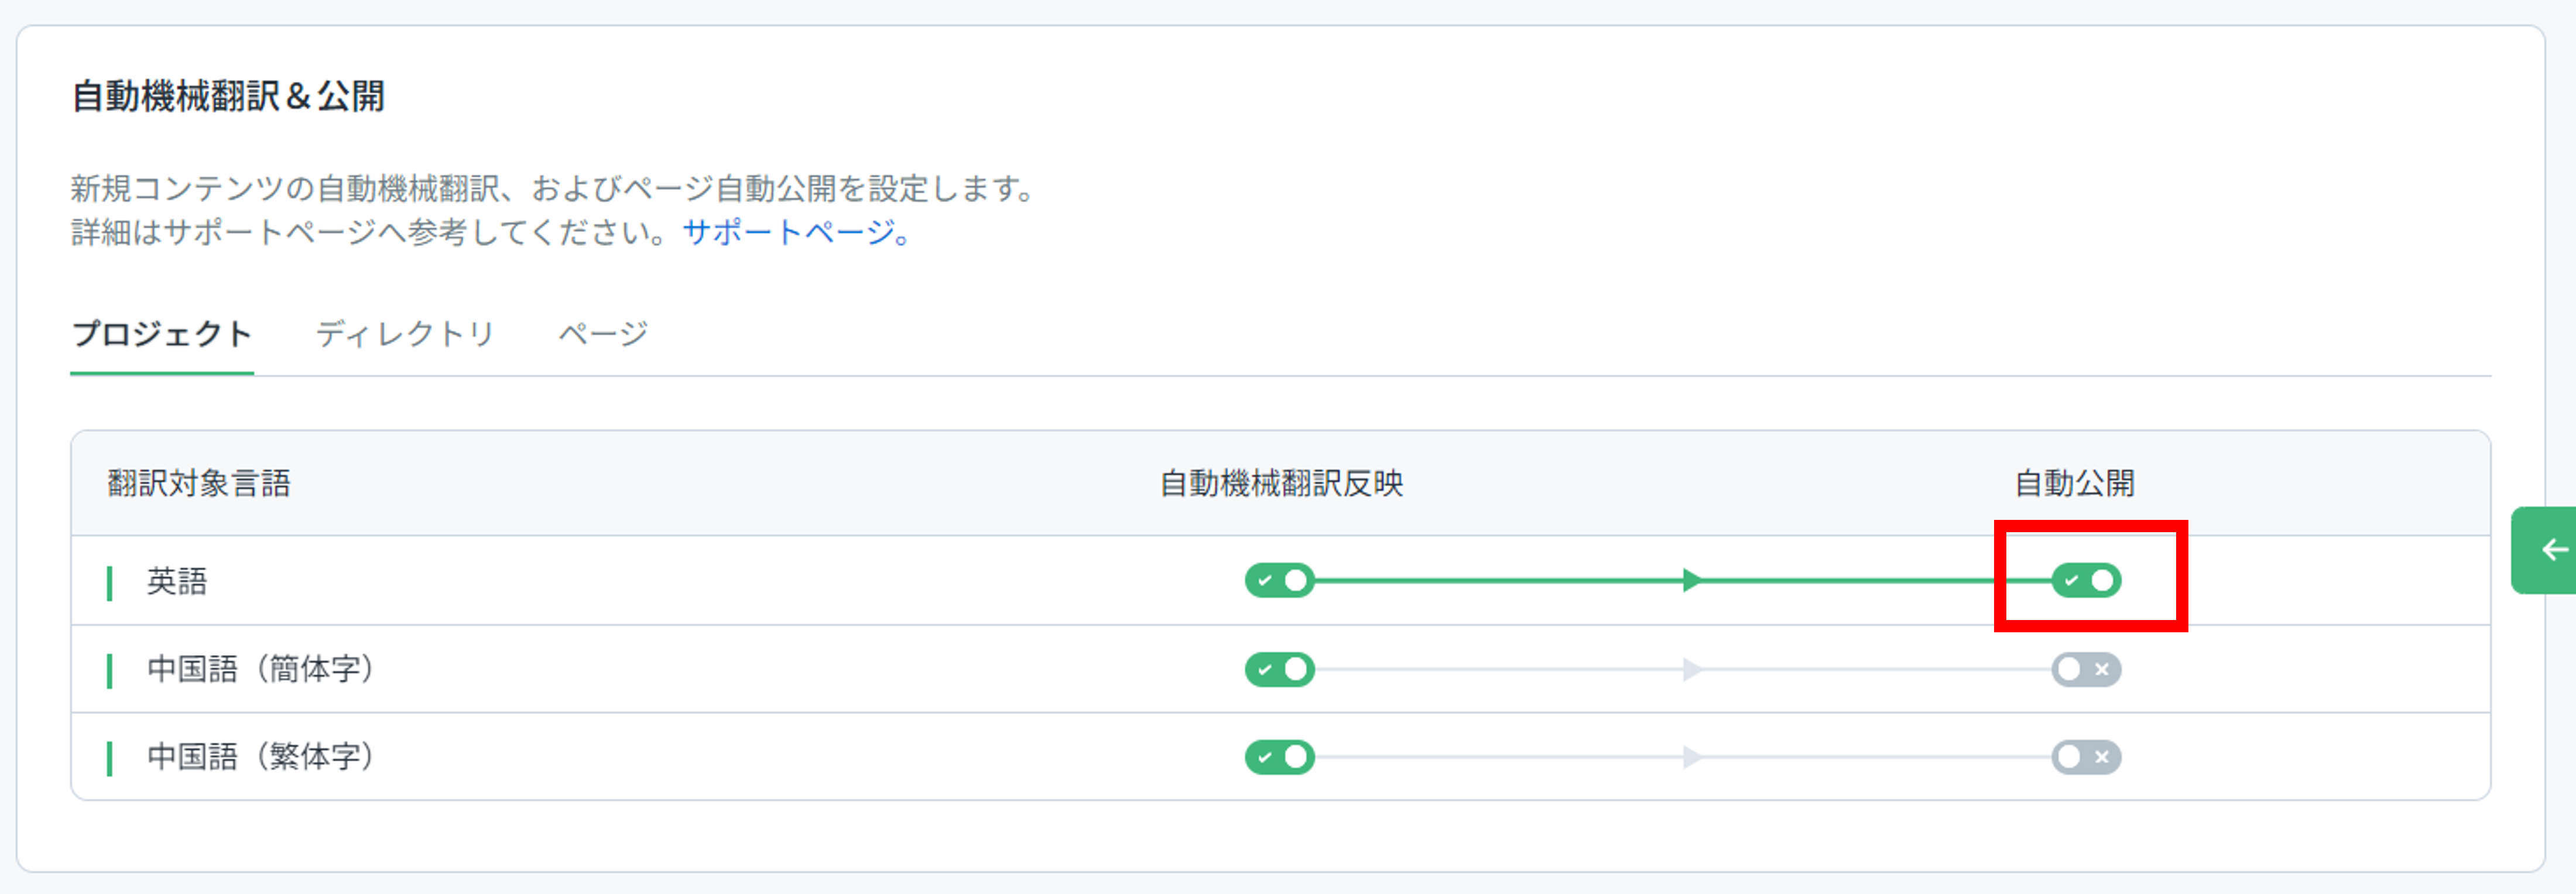Disable 自動機械翻訳反映 for 英語
The height and width of the screenshot is (894, 2576).
(x=1279, y=580)
